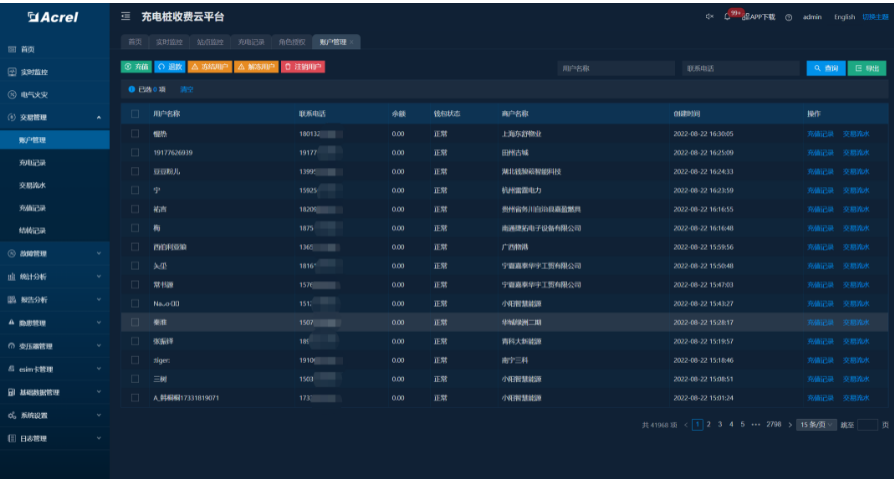Open notifications bell with 99+ badge

(727, 17)
